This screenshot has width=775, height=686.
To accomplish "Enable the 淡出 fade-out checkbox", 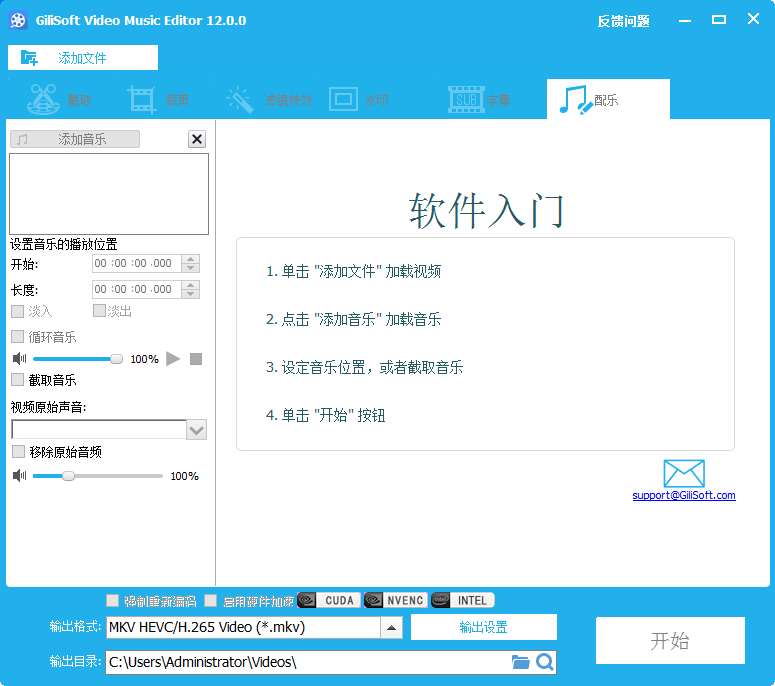I will click(x=99, y=310).
